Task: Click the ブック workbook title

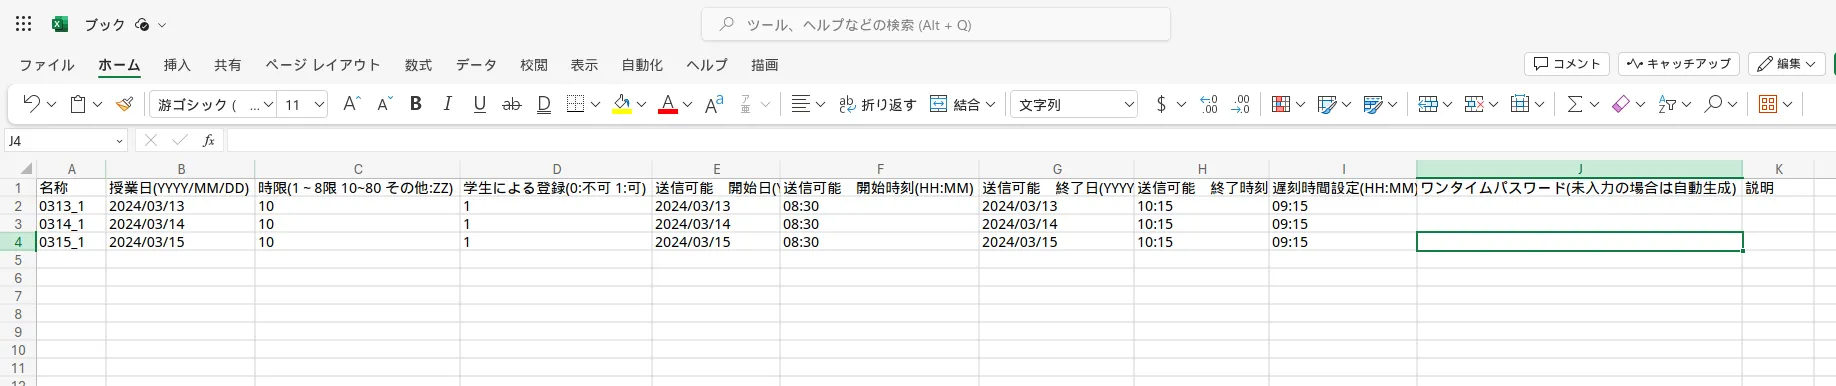Action: (105, 24)
